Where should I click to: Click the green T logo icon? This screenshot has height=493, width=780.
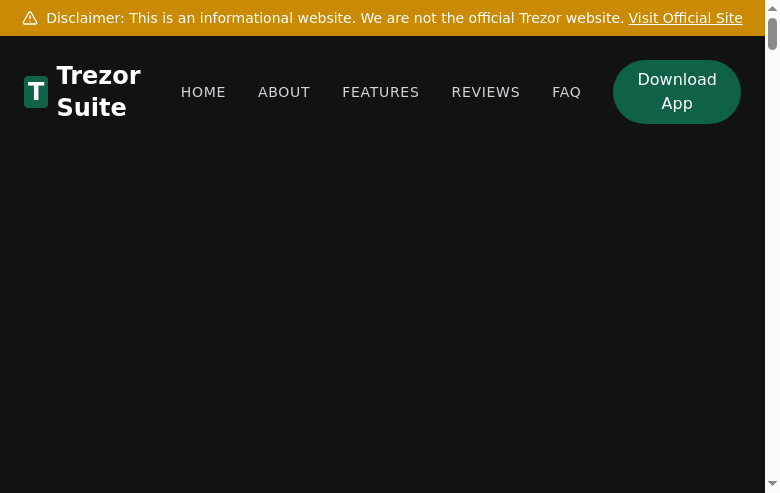(x=36, y=92)
